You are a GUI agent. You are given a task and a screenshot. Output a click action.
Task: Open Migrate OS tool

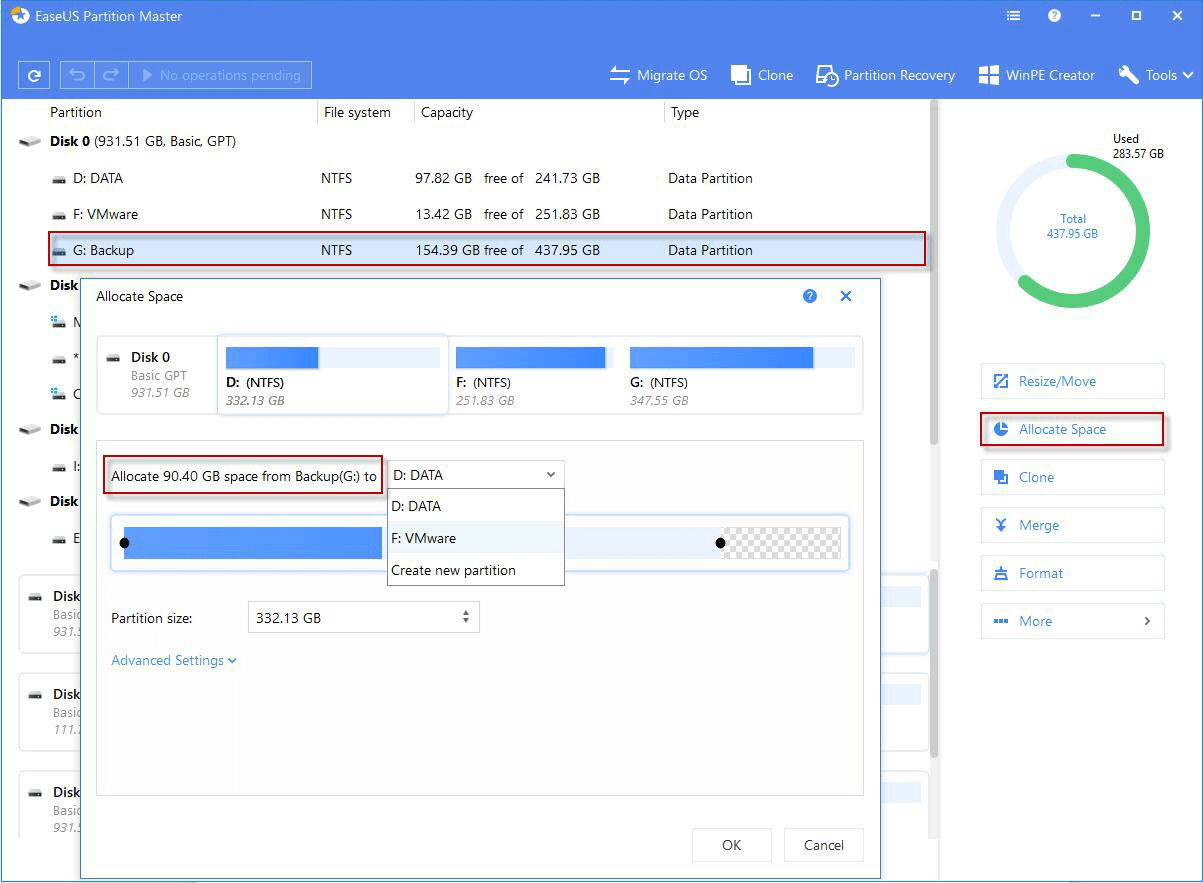coord(658,75)
